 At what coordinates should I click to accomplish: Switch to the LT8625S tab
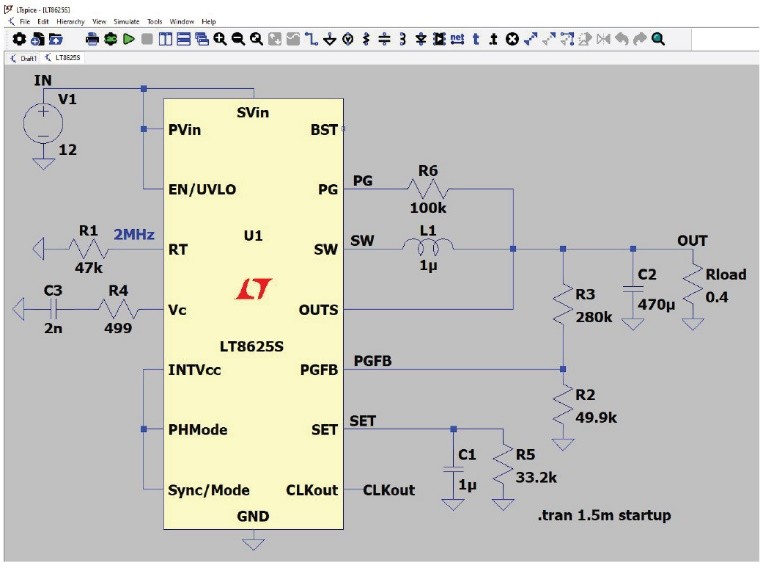(x=63, y=57)
